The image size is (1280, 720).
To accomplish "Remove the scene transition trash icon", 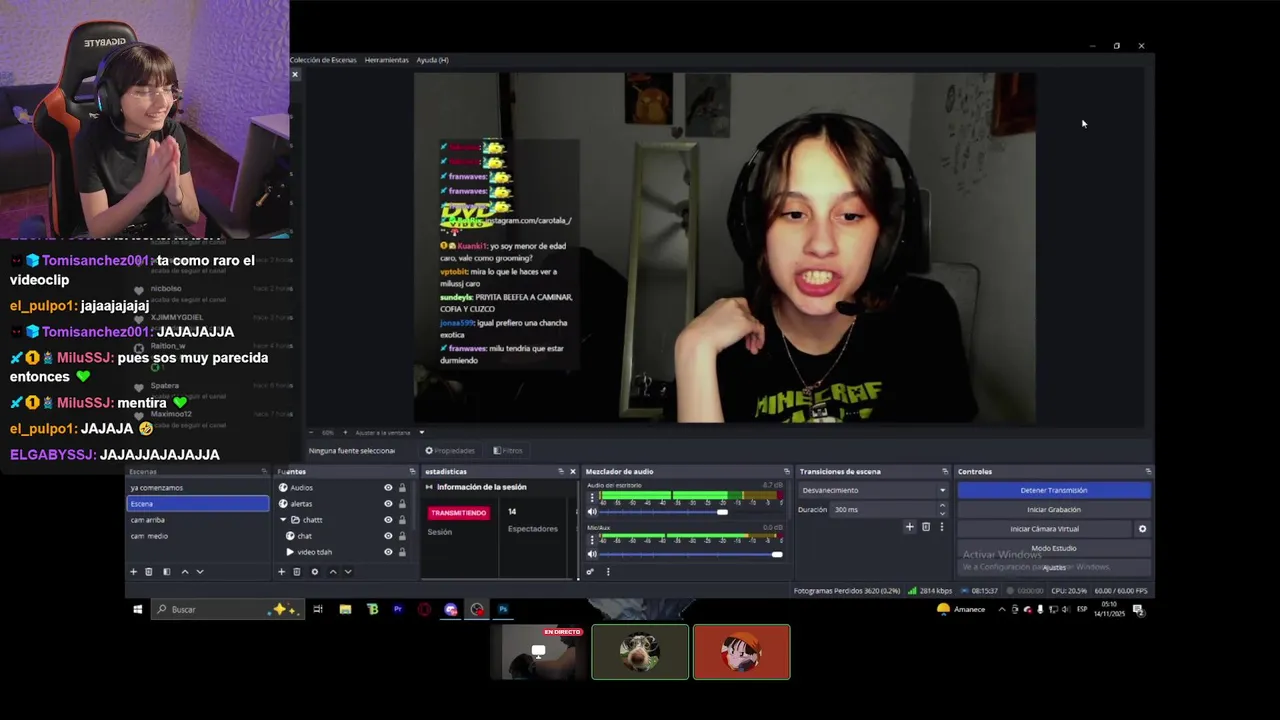I will click(x=926, y=527).
